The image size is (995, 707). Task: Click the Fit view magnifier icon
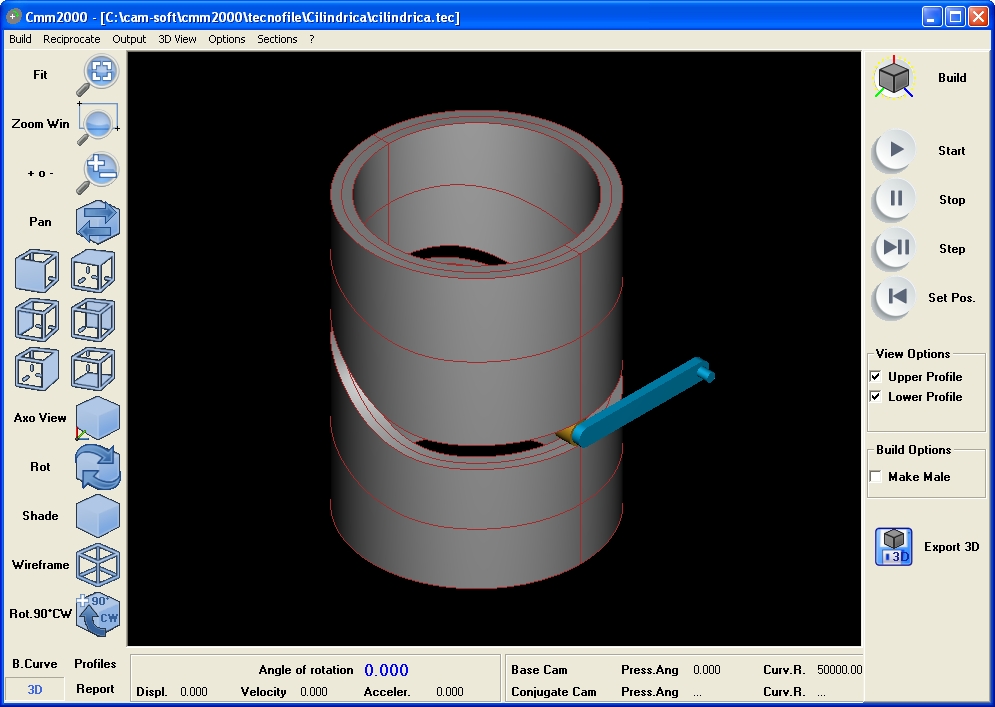[x=98, y=73]
